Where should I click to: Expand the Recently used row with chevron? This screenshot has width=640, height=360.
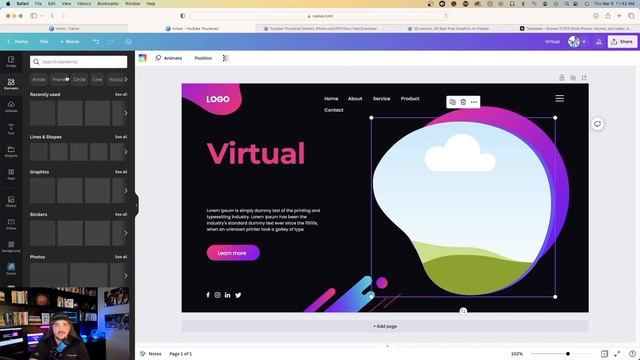click(126, 113)
